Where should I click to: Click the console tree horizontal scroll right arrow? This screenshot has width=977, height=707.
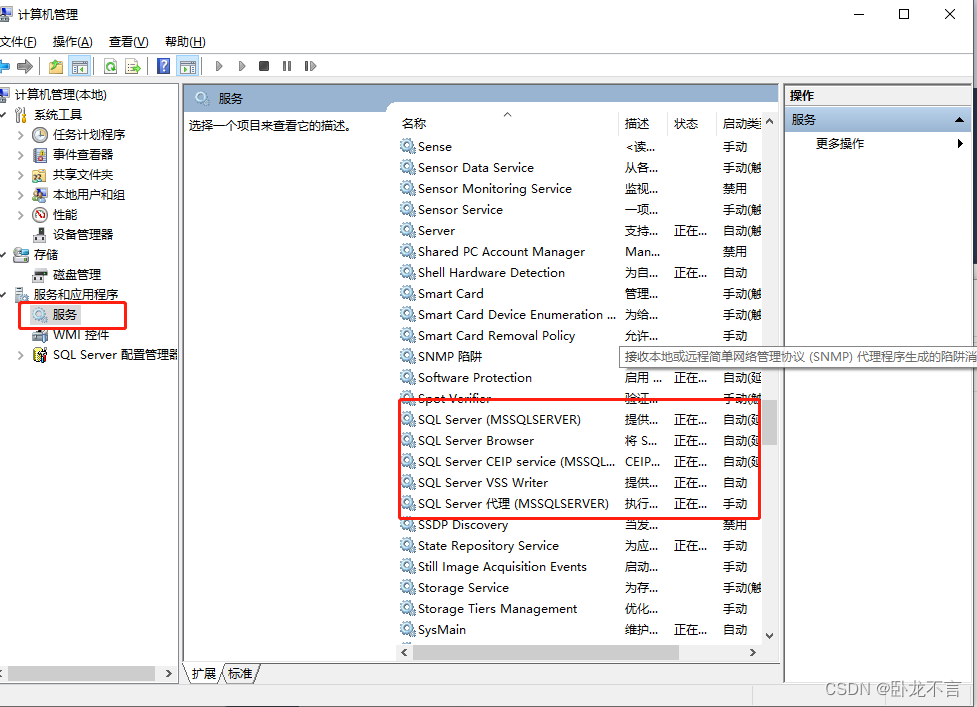[168, 673]
